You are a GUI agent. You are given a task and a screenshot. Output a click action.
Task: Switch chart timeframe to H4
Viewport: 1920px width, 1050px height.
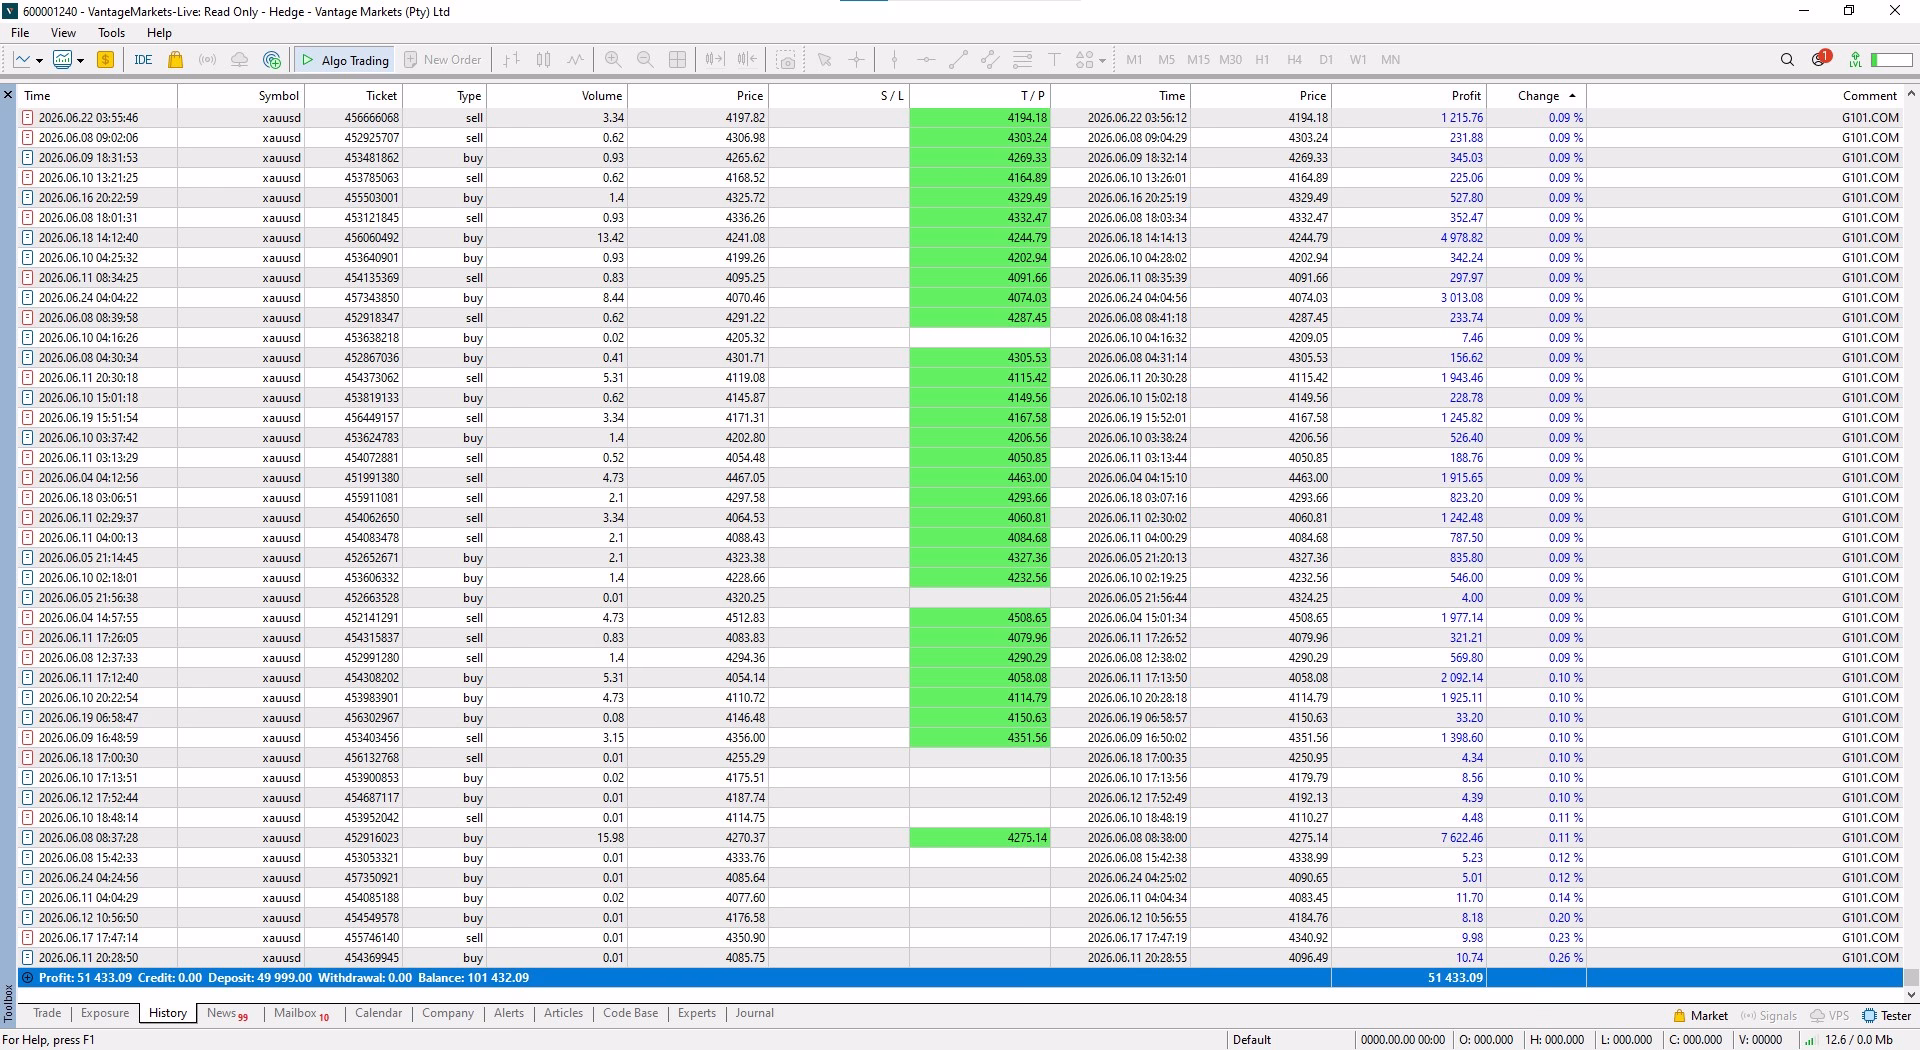[1294, 60]
